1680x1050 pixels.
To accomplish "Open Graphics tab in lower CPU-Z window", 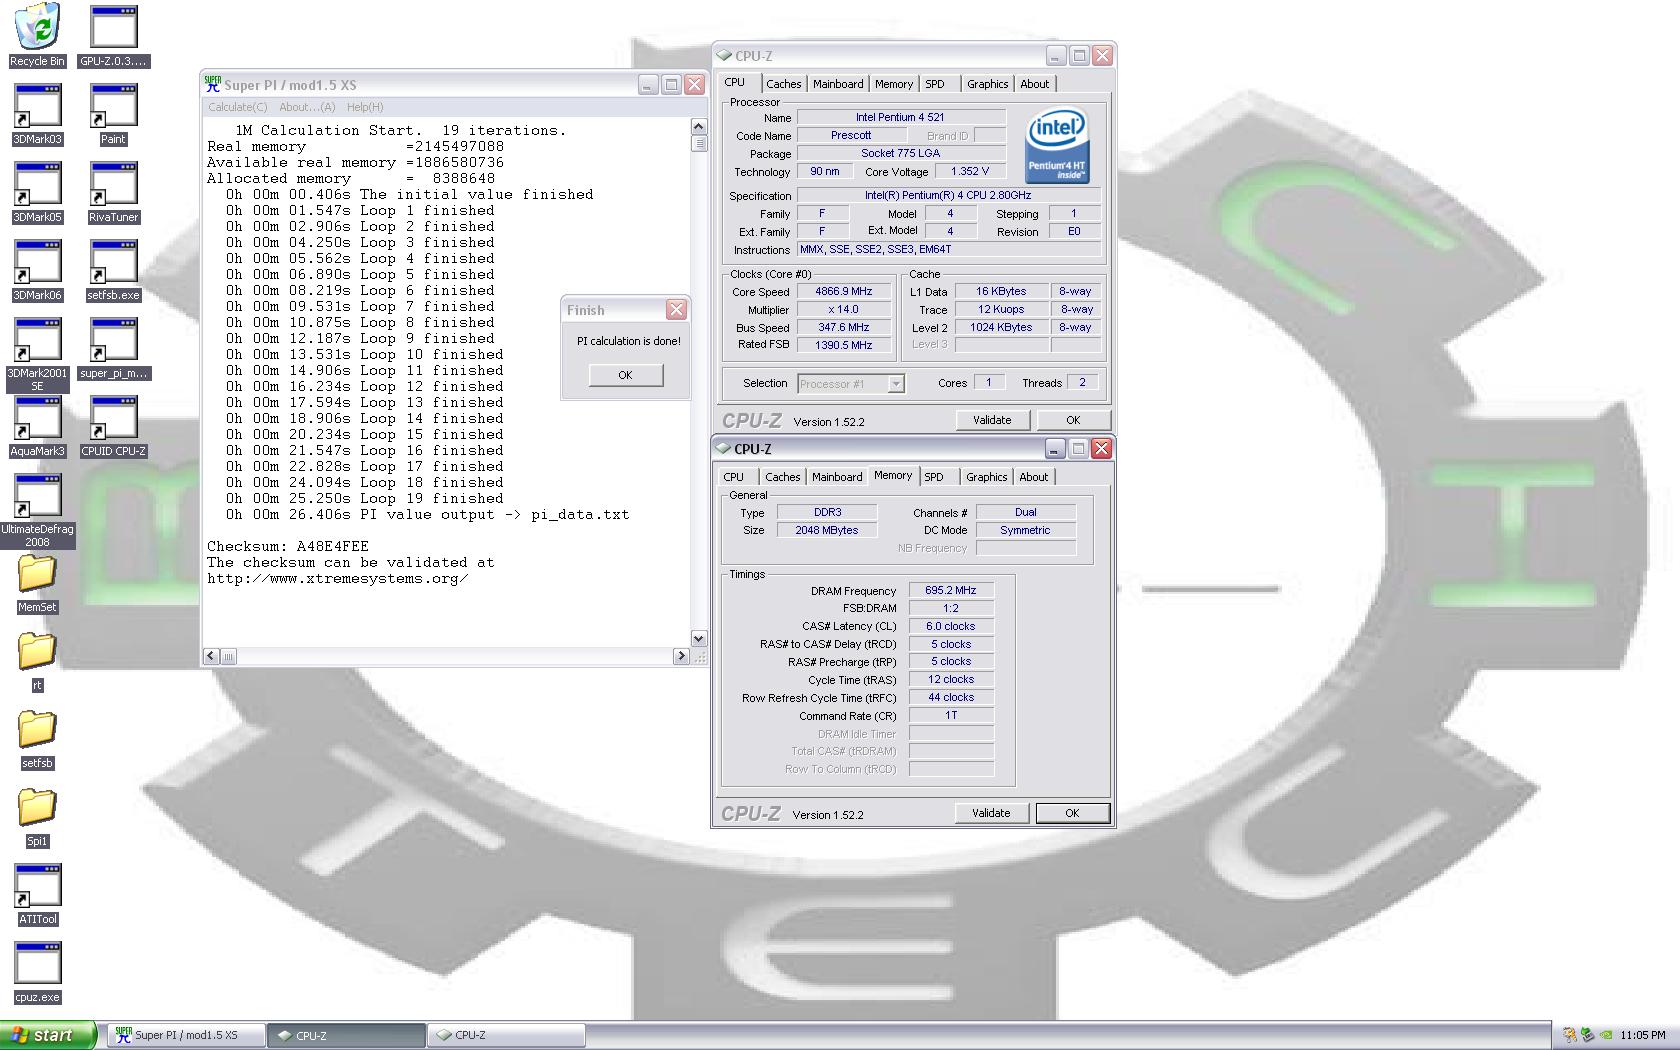I will pyautogui.click(x=986, y=477).
